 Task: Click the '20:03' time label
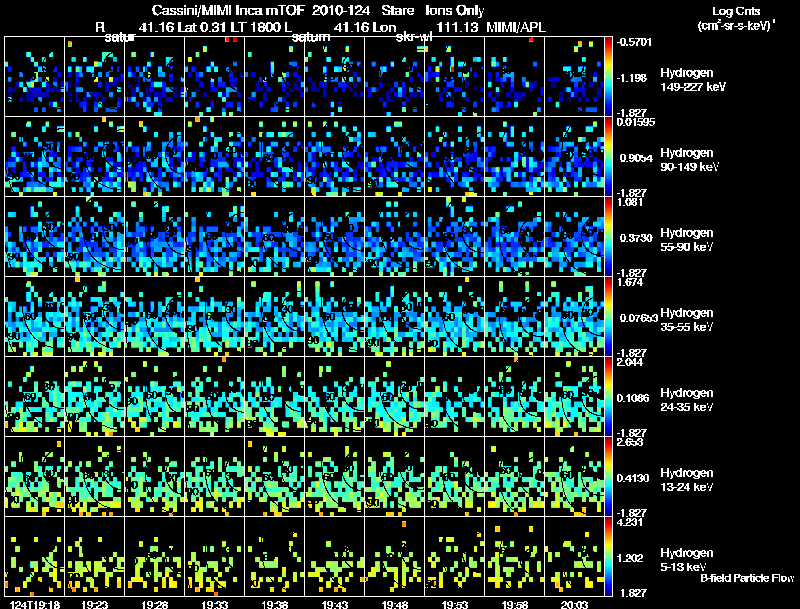pos(574,604)
